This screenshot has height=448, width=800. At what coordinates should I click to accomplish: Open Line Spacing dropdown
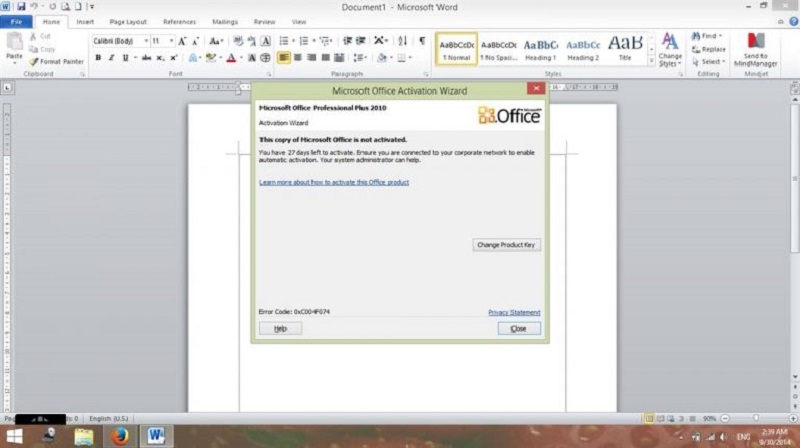click(360, 58)
